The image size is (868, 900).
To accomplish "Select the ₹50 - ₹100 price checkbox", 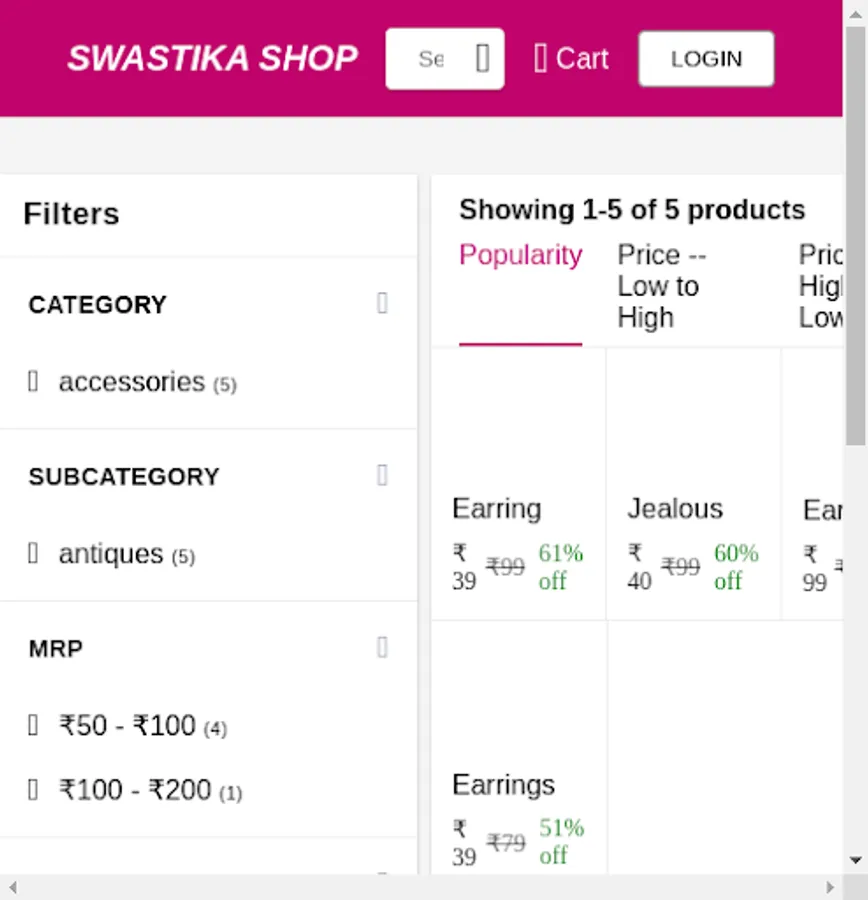I will click(x=33, y=725).
